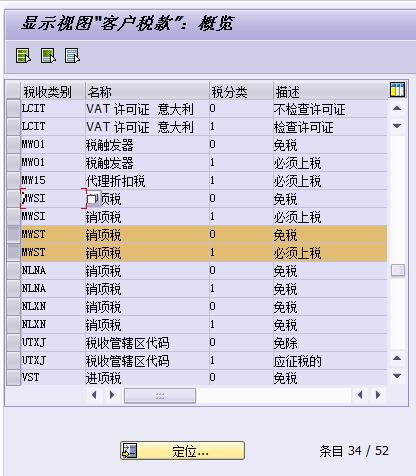
Task: Click the 检查许可证 description cell
Action: [330, 127]
